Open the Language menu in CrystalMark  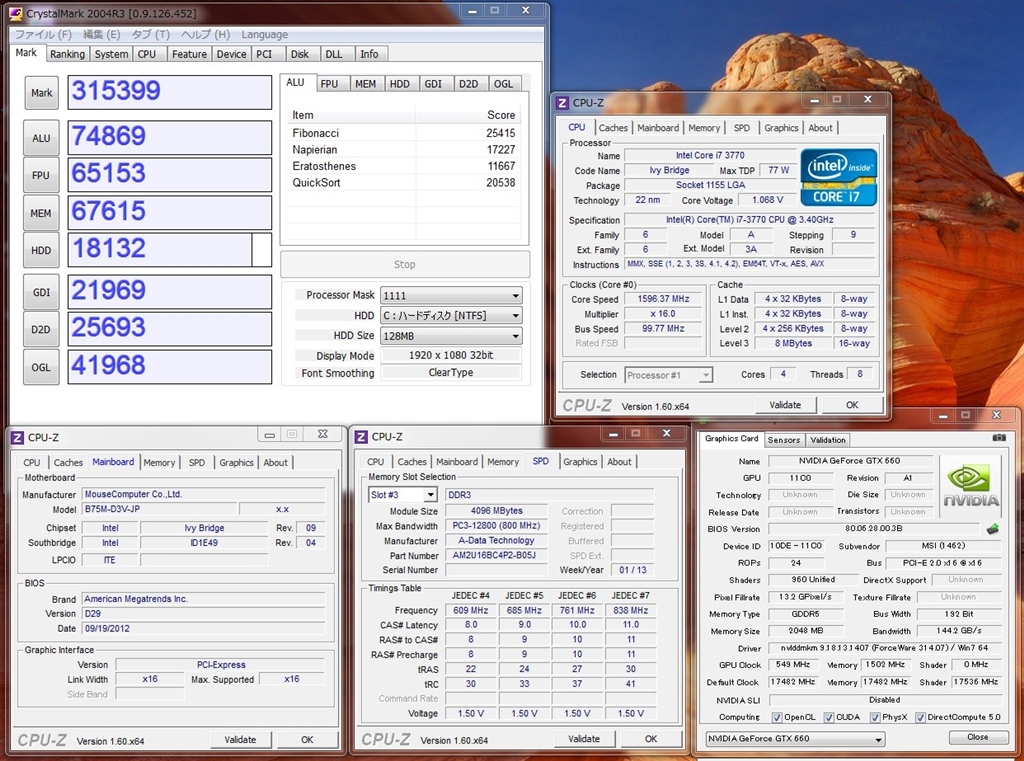[264, 35]
